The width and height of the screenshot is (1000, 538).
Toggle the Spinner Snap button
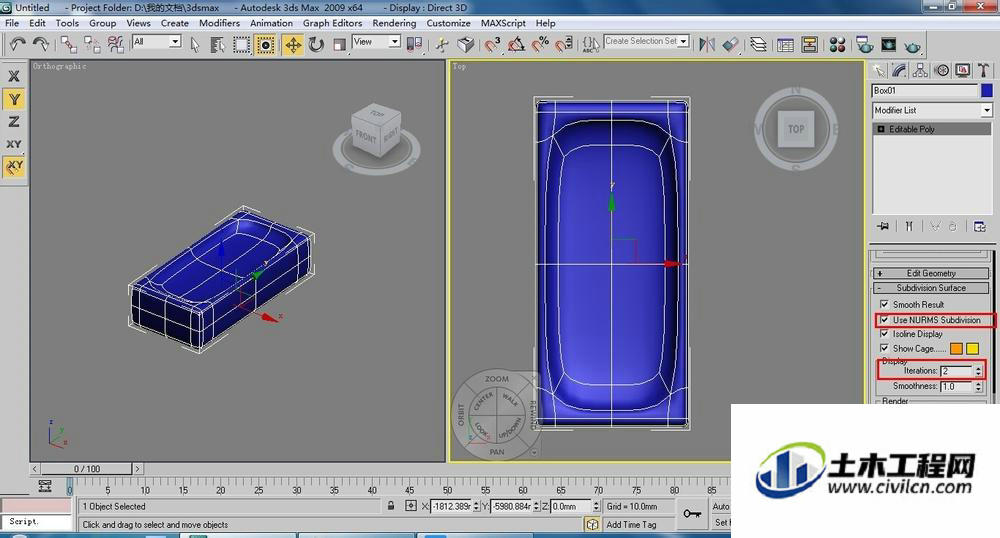(x=564, y=45)
